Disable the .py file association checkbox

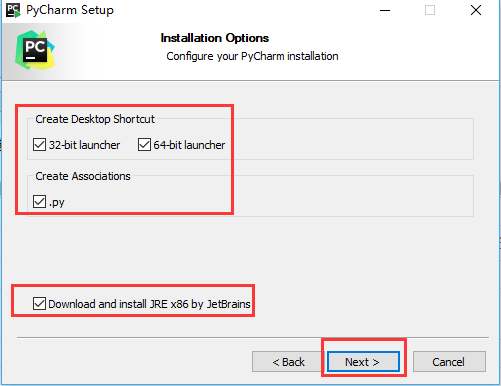pos(39,201)
